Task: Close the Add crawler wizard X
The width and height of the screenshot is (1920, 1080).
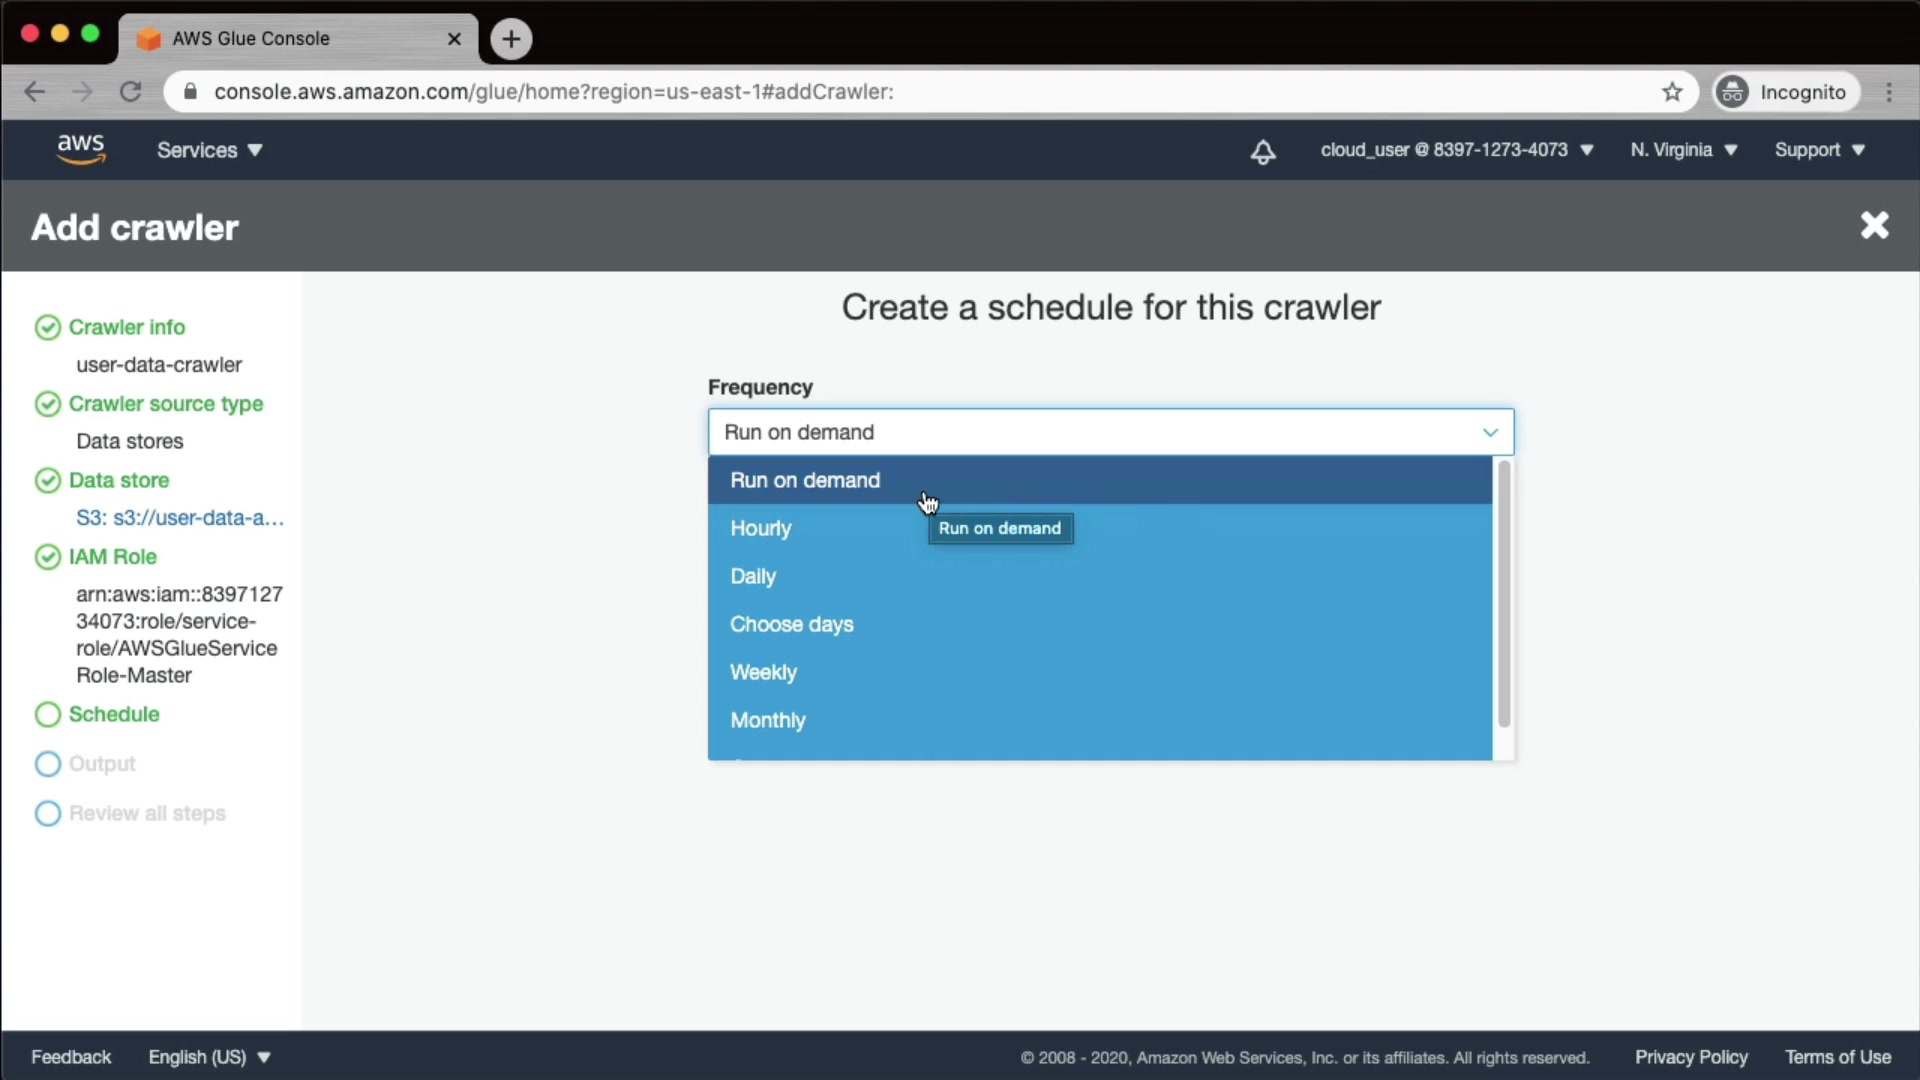Action: pos(1874,226)
